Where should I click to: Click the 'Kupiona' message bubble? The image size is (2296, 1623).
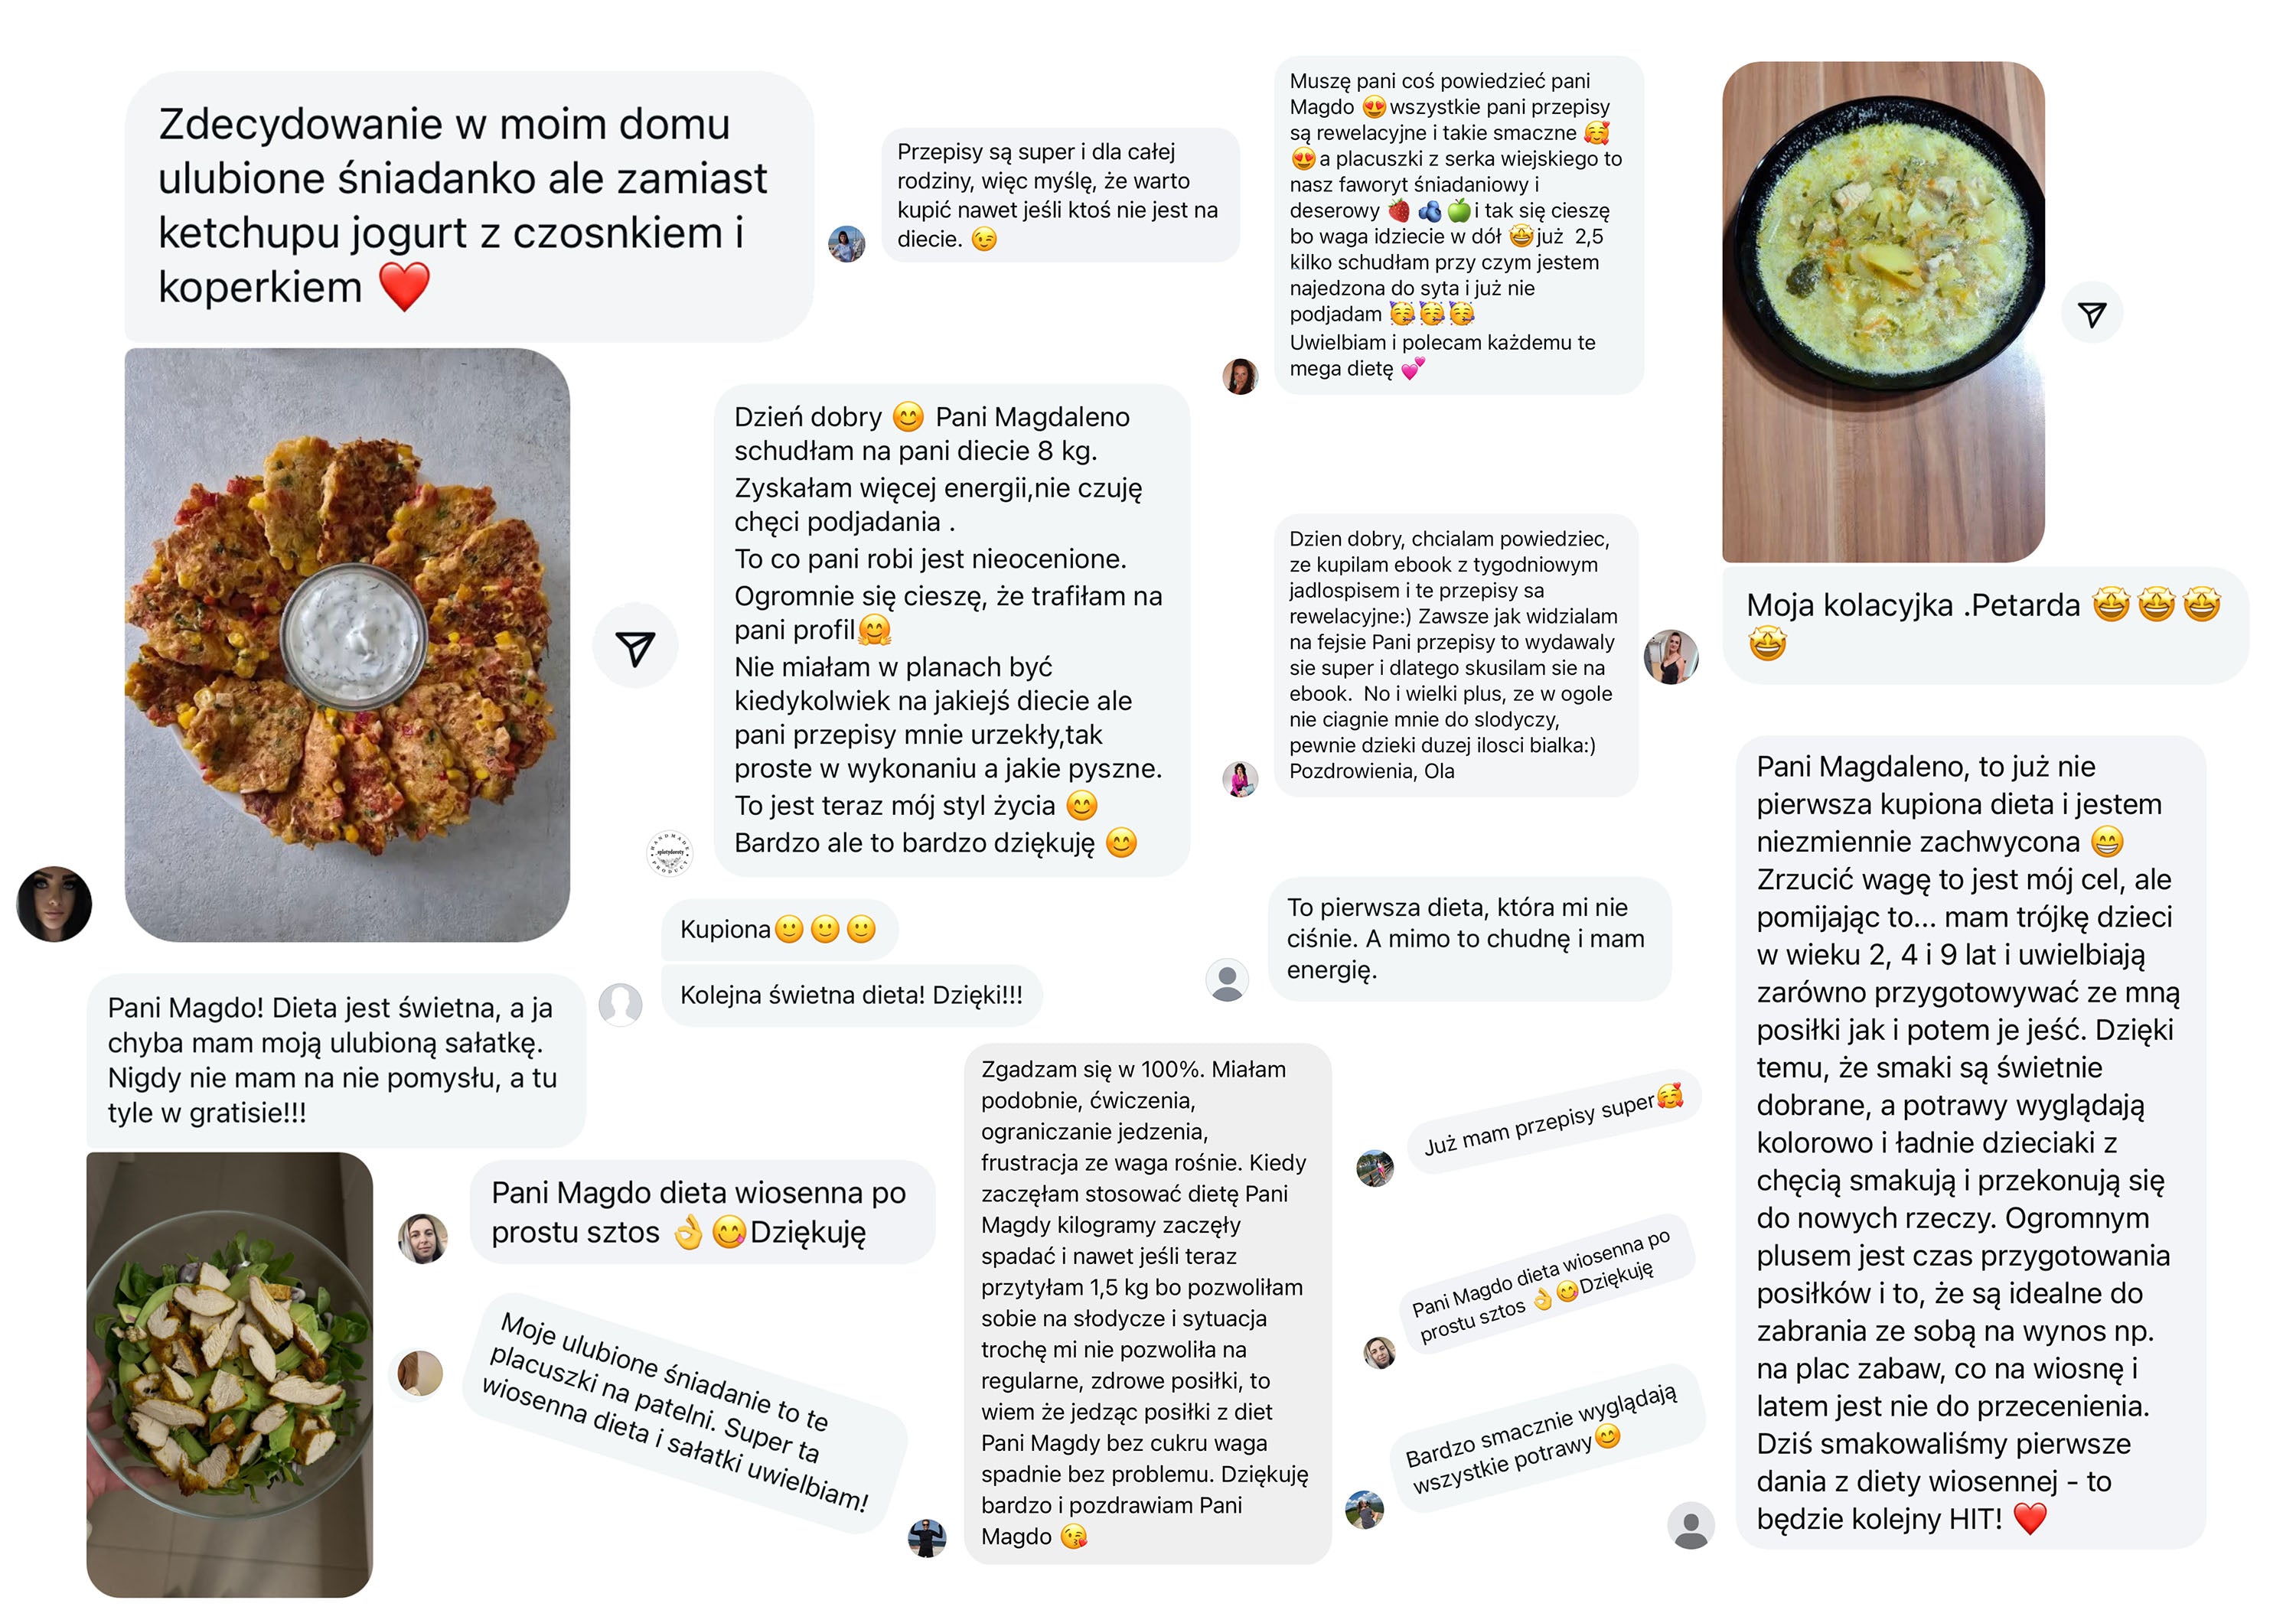pos(779,929)
